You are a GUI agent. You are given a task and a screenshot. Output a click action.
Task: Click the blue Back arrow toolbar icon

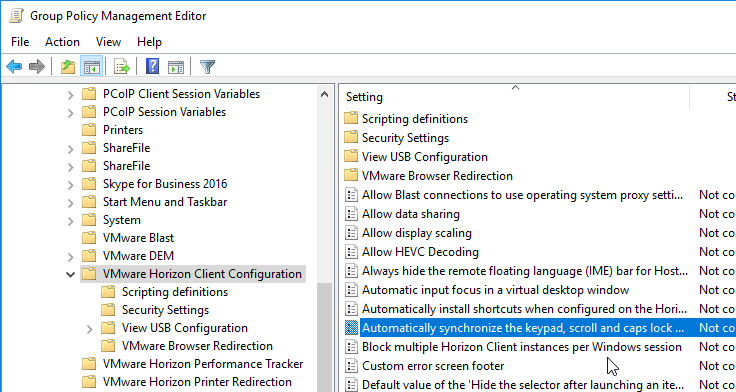tap(14, 67)
